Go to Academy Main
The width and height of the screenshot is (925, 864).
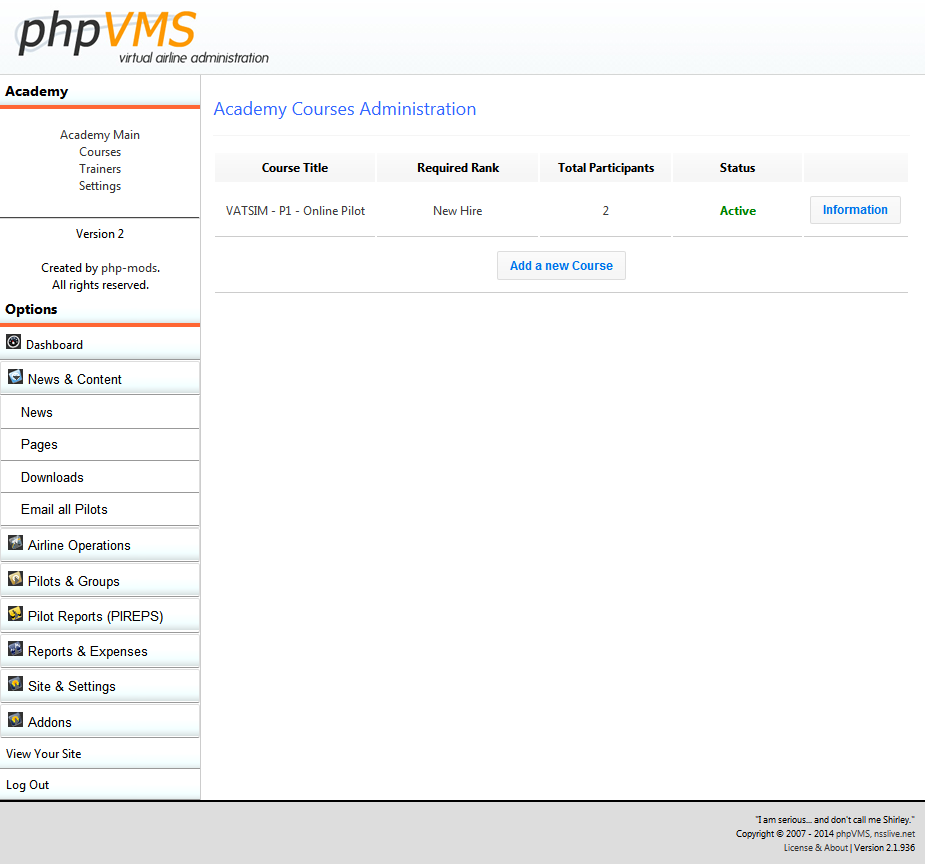(x=100, y=135)
